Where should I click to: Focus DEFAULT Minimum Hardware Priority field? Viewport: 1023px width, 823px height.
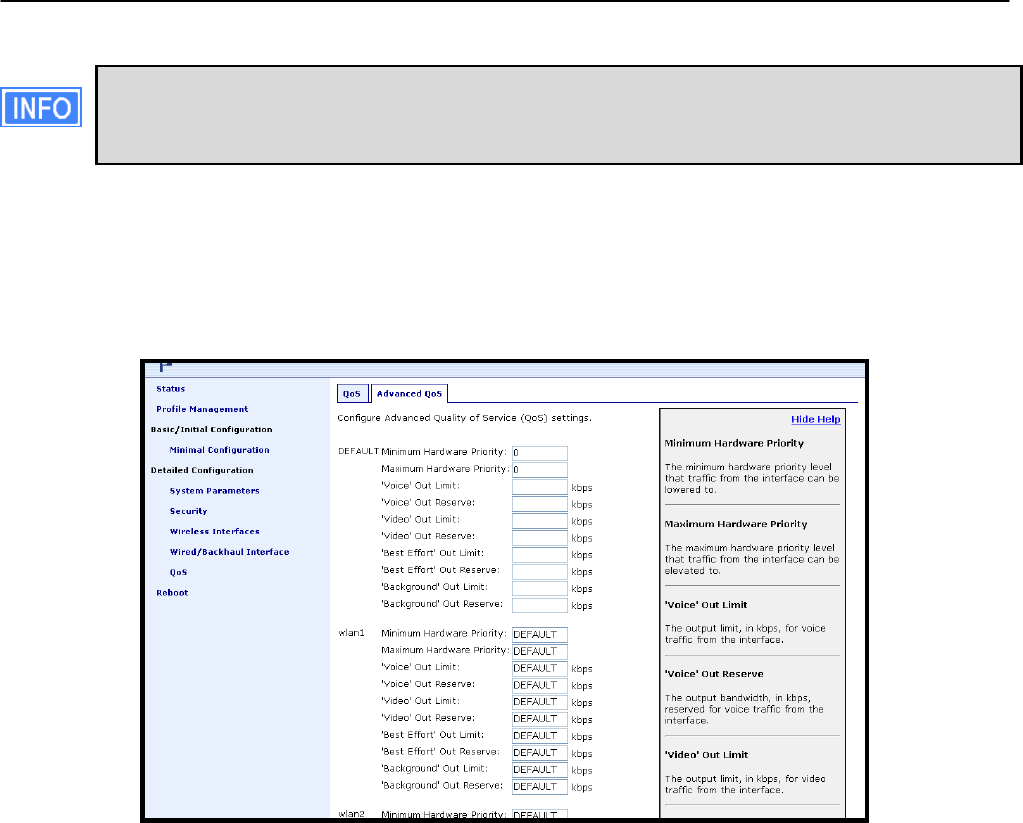coord(540,453)
